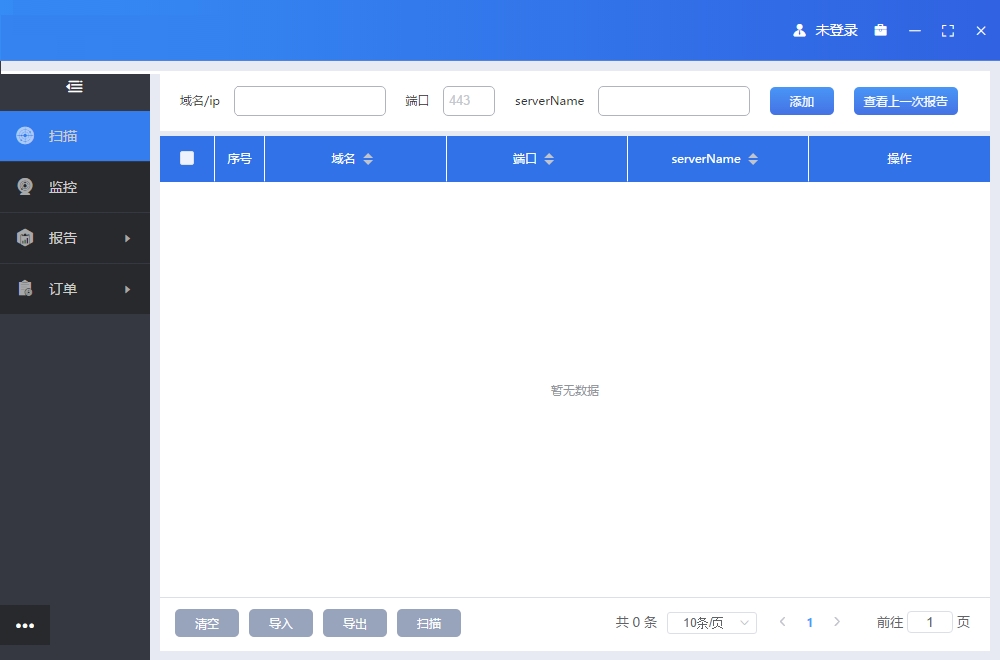Focus the 端口 input field showing 443

(469, 101)
